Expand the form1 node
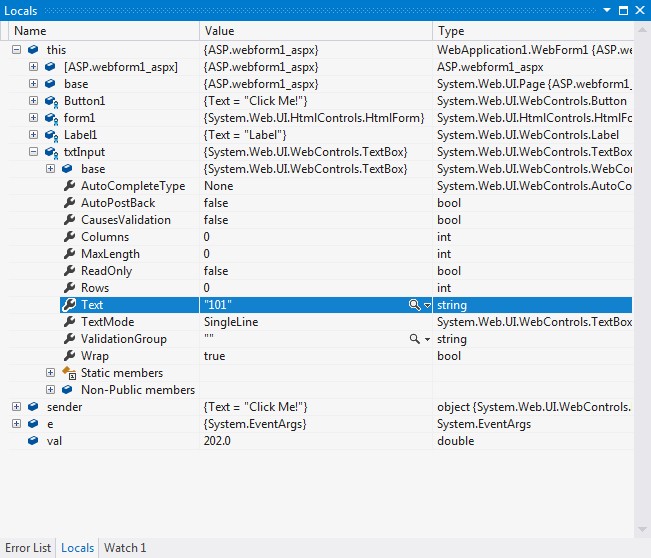Screen dimensions: 651x558 click(x=33, y=118)
